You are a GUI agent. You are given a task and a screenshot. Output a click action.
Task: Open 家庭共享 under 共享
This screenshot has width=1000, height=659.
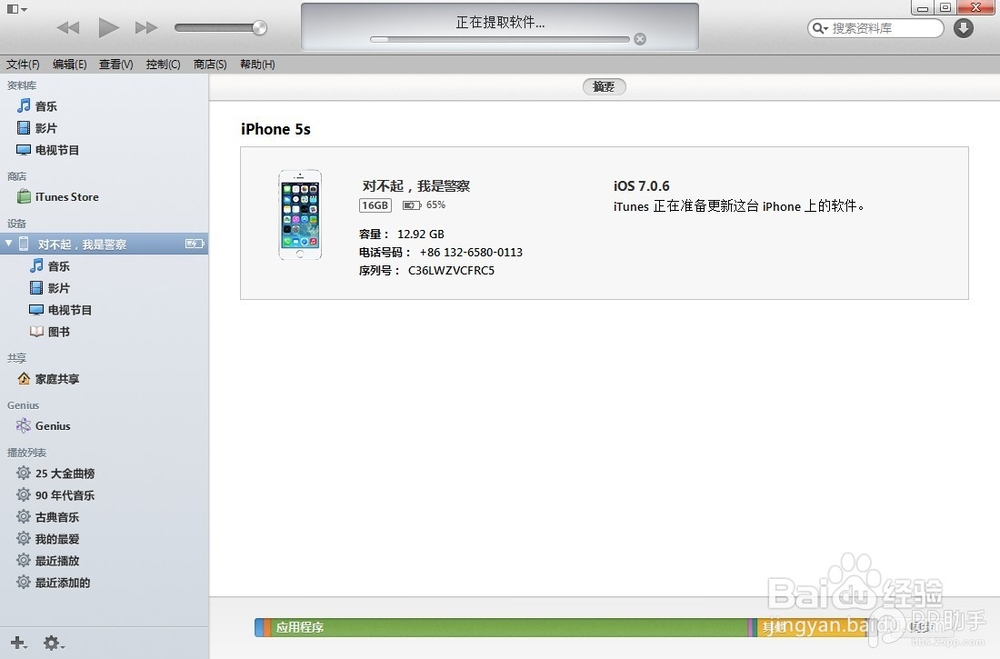coord(55,379)
